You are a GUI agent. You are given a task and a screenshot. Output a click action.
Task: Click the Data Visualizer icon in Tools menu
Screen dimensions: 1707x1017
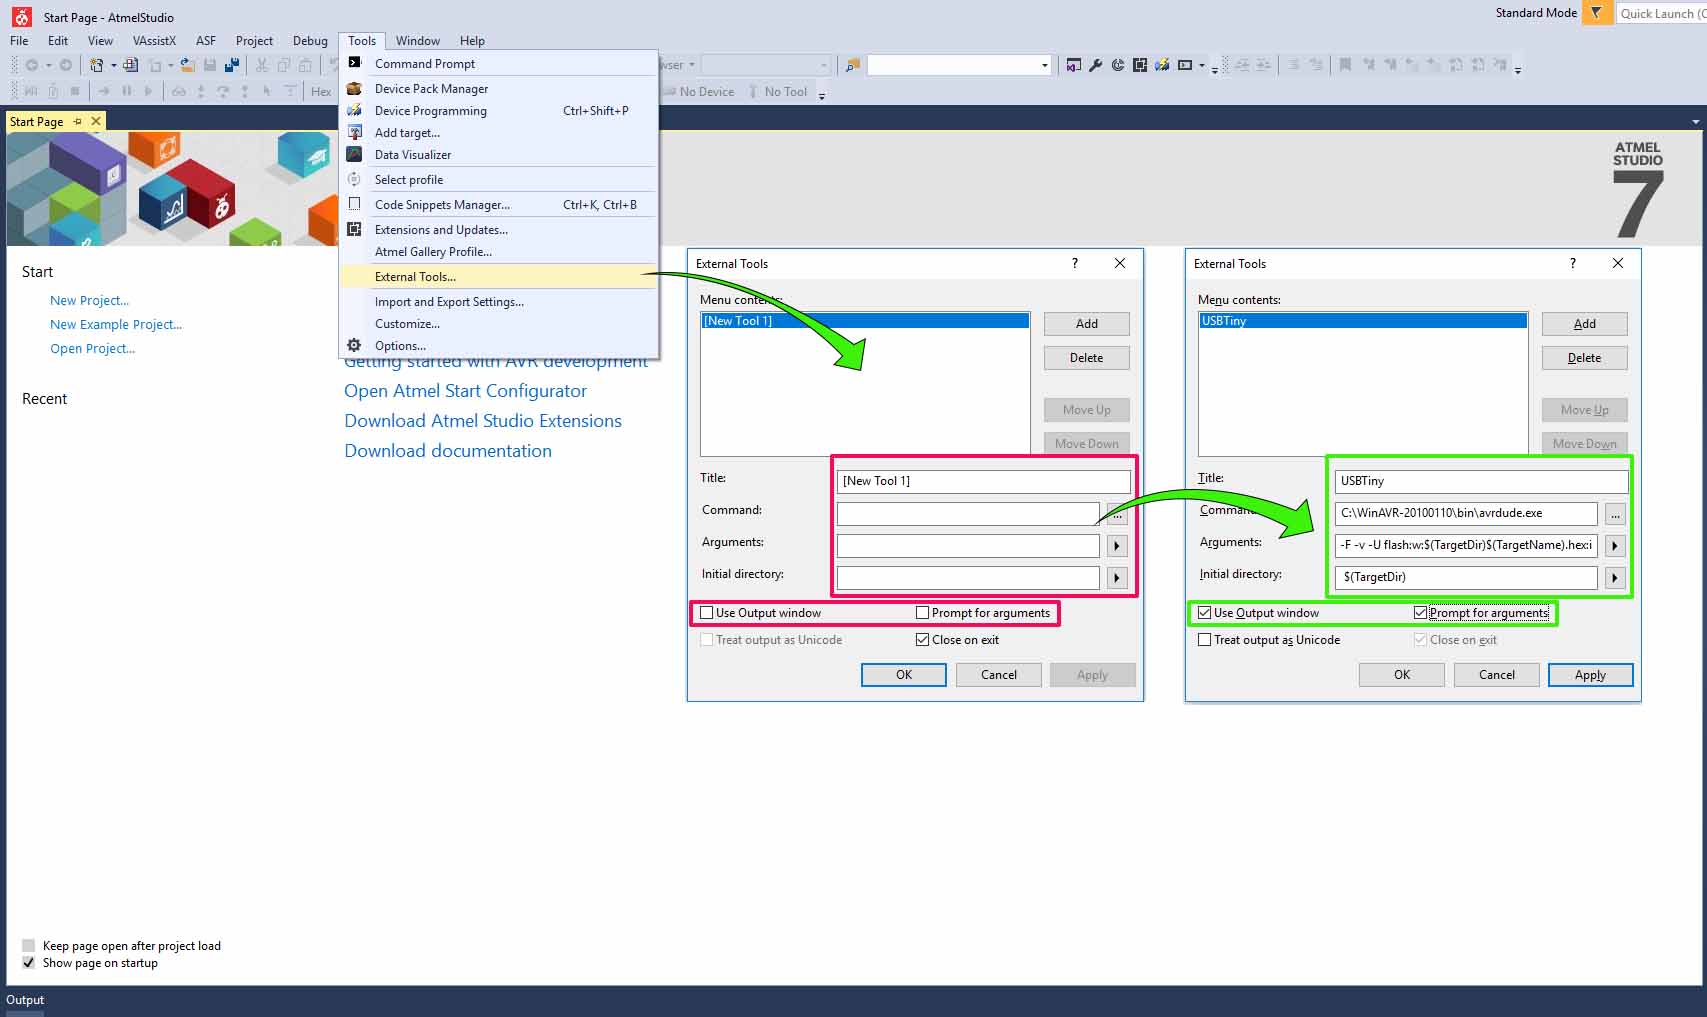coord(354,154)
